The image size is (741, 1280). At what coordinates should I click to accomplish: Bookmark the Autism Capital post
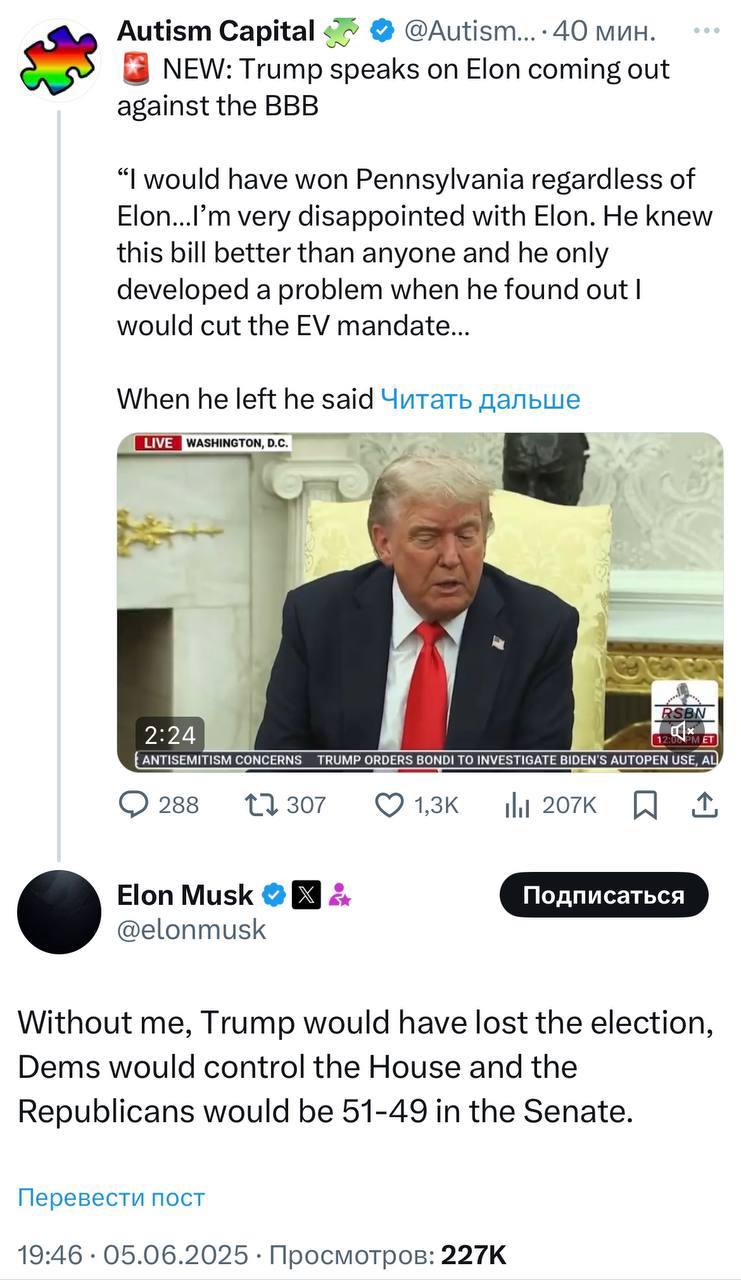[646, 804]
